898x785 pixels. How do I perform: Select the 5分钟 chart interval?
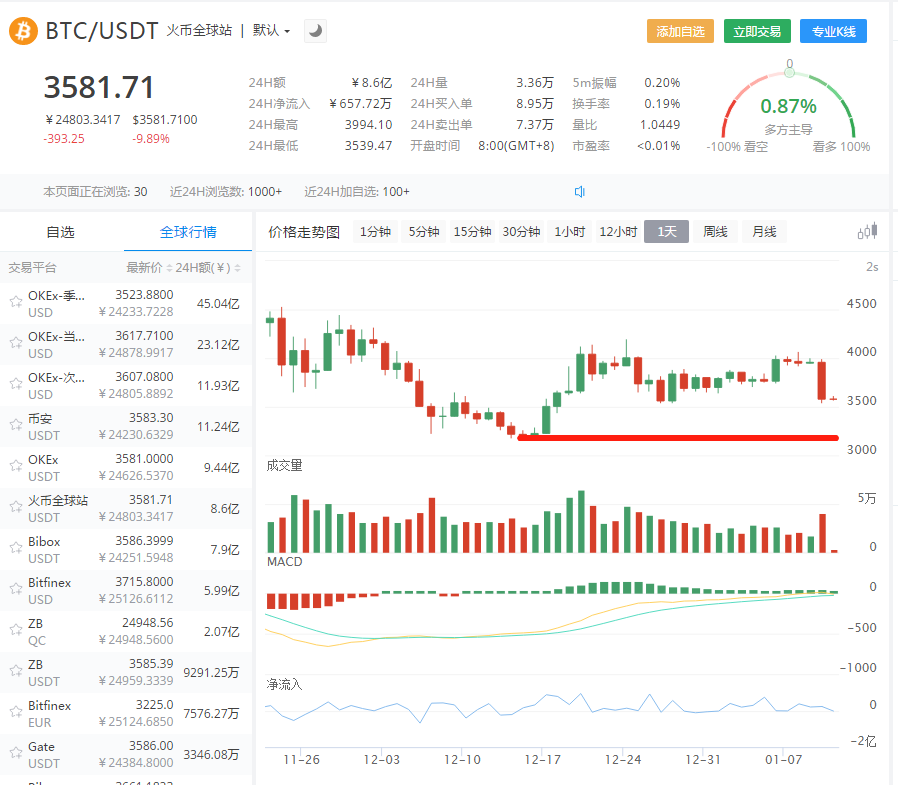424,232
